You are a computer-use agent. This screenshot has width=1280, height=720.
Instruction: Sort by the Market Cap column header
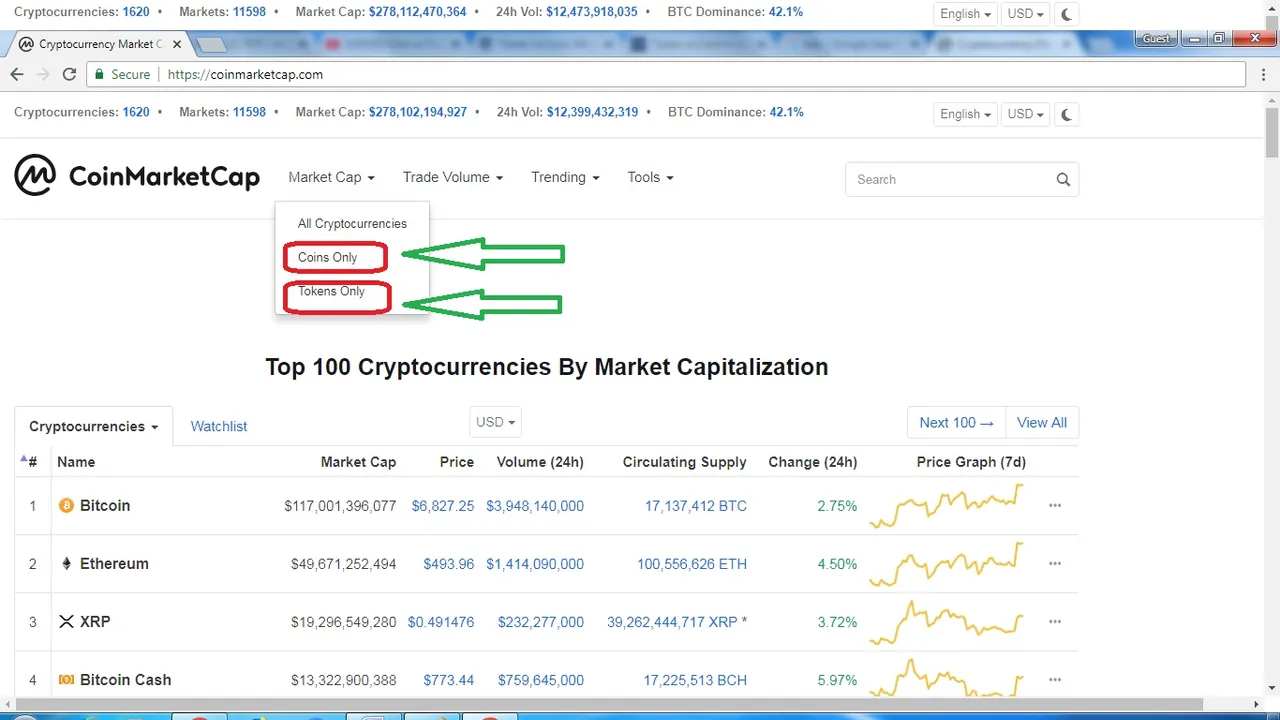coord(358,462)
